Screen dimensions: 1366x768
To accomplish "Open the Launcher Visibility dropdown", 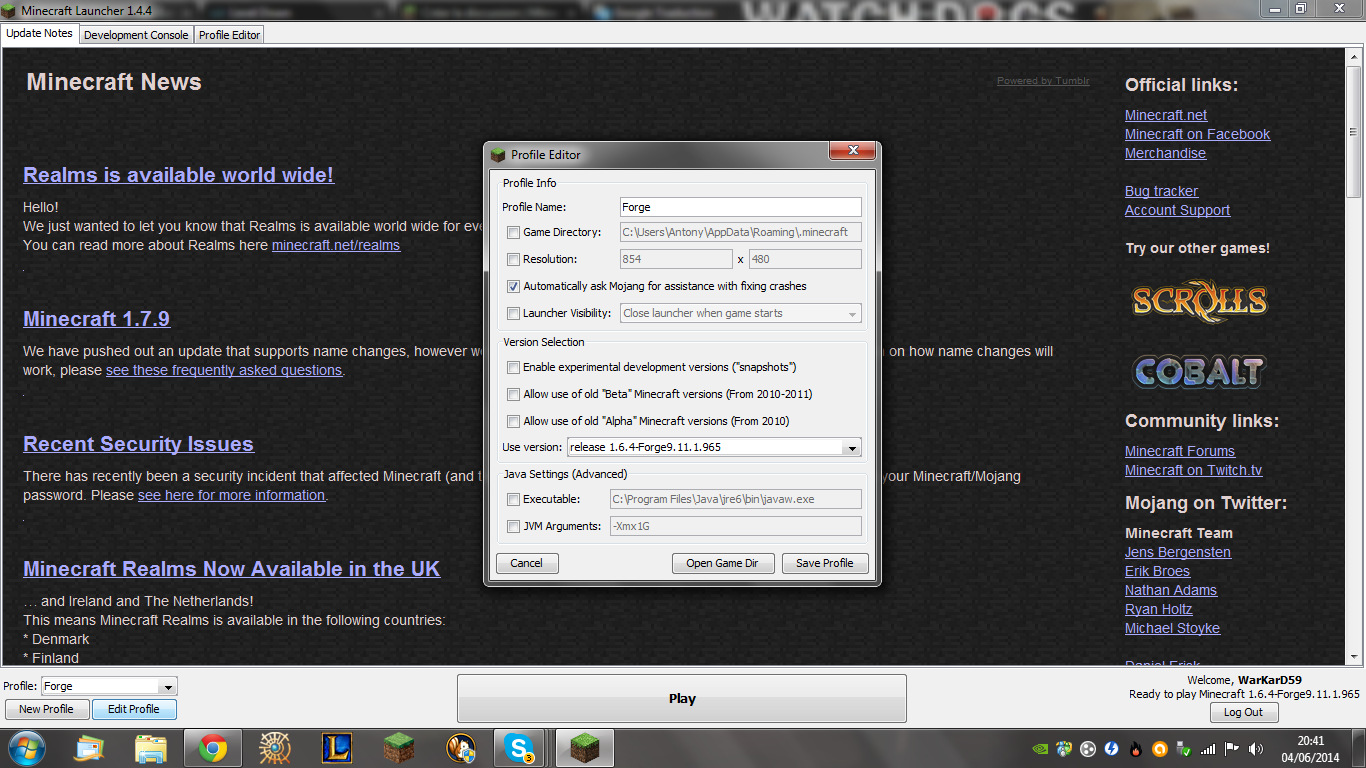I will pos(740,313).
